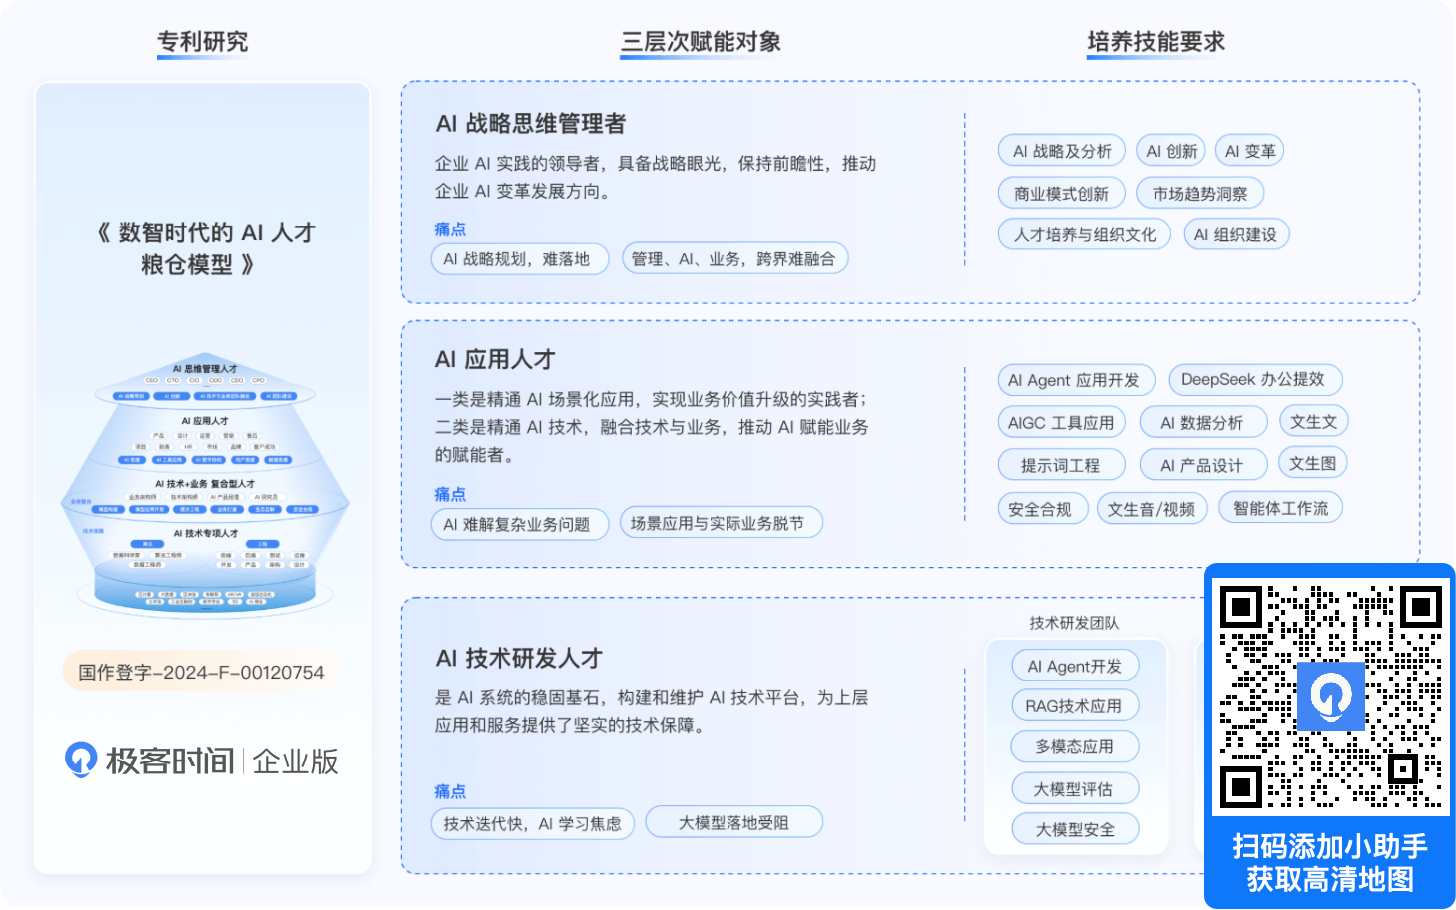This screenshot has width=1456, height=910.
Task: Pick the AI 数据分析 skill tag
Action: (1204, 422)
